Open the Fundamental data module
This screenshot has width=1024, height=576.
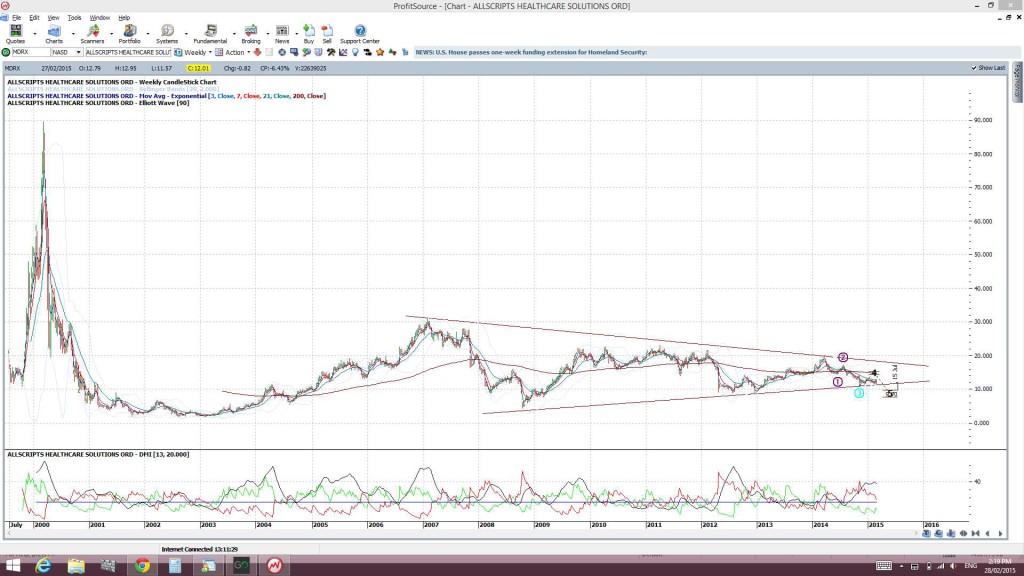tap(210, 34)
